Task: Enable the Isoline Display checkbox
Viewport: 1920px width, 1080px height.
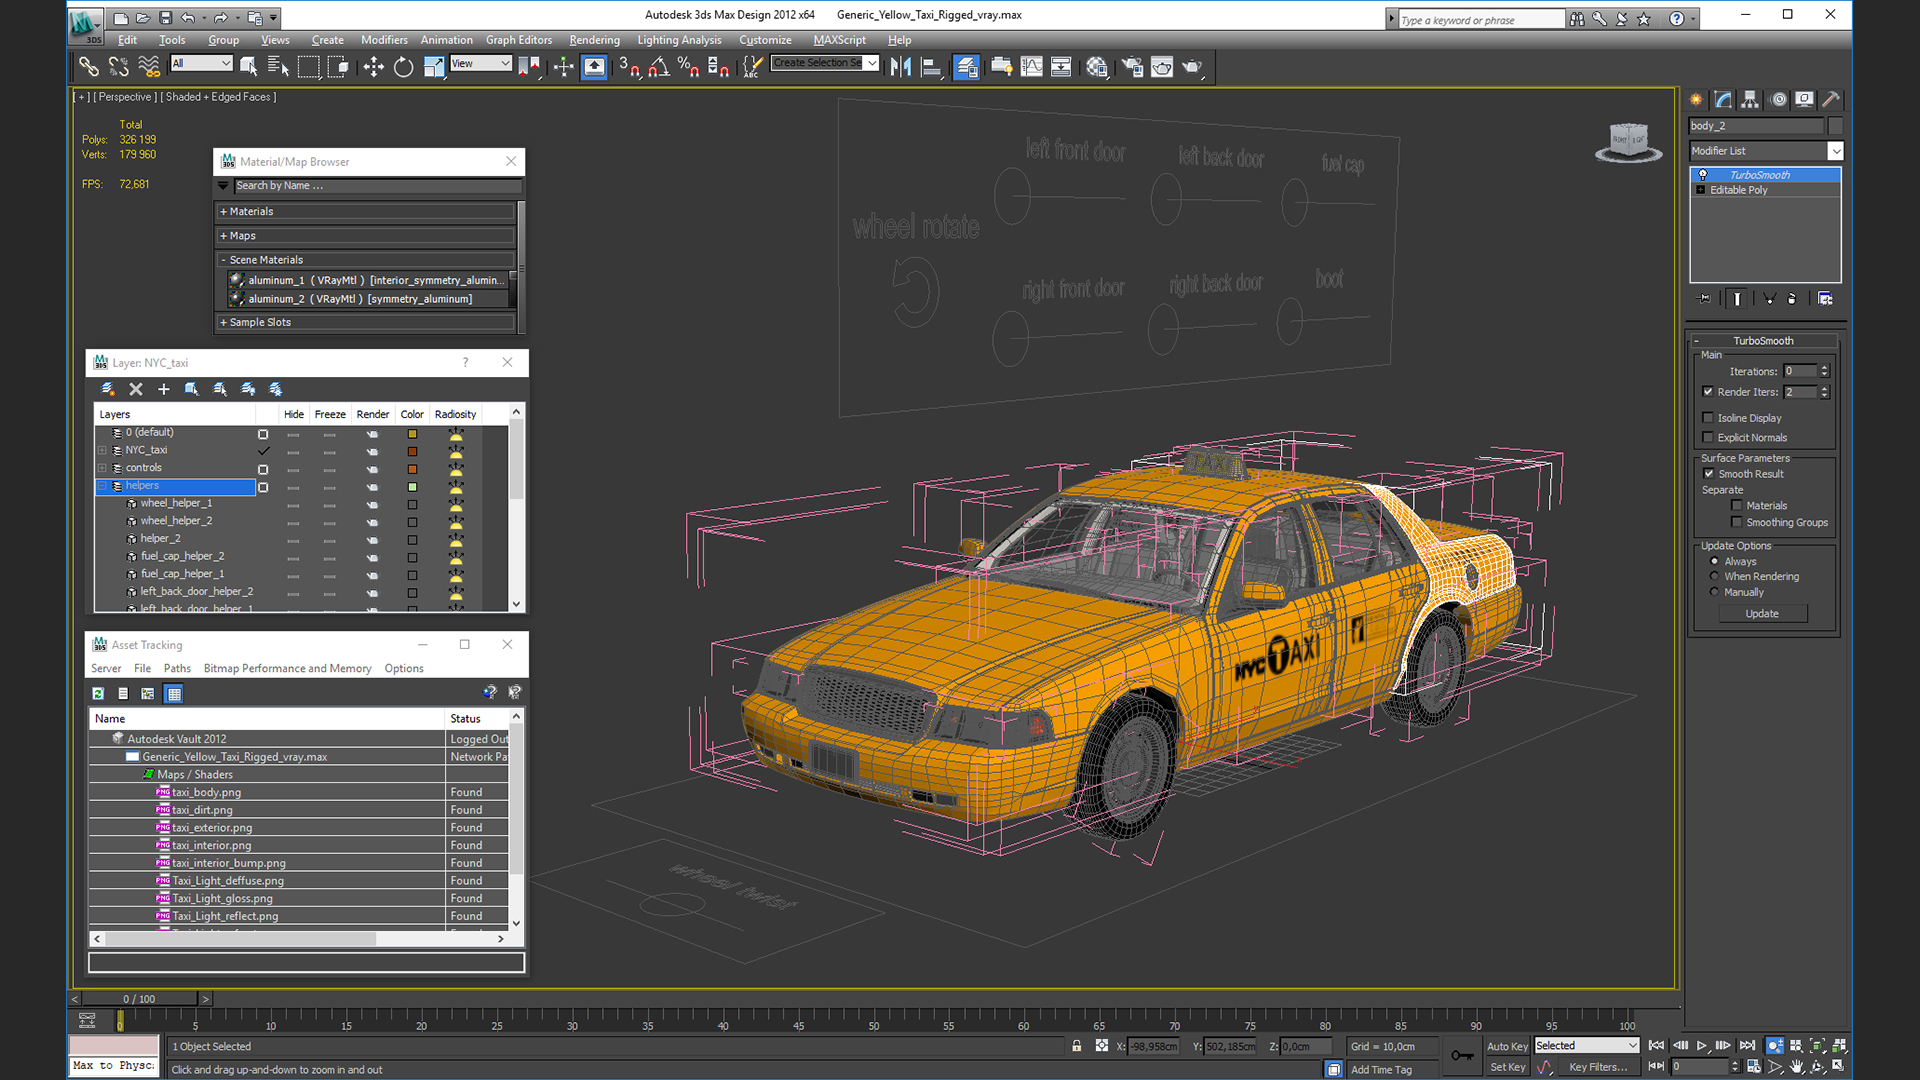Action: coord(1708,418)
